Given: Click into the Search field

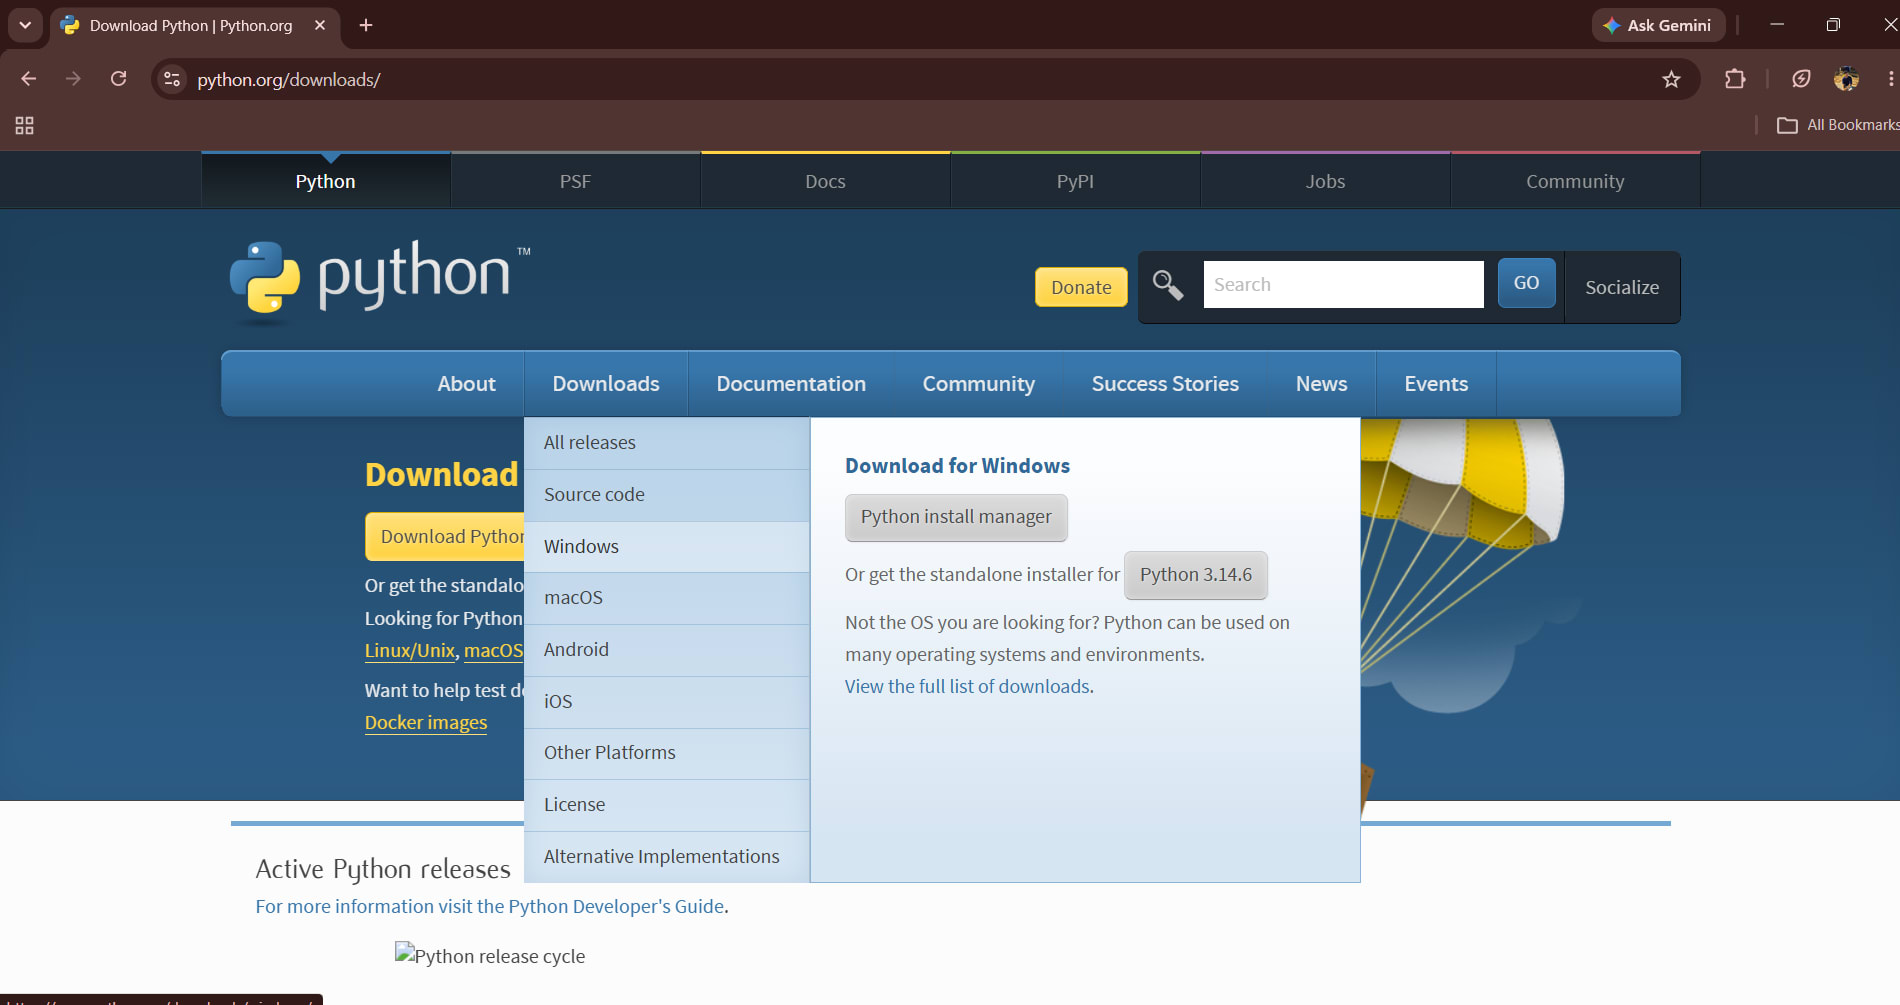Looking at the screenshot, I should 1343,284.
